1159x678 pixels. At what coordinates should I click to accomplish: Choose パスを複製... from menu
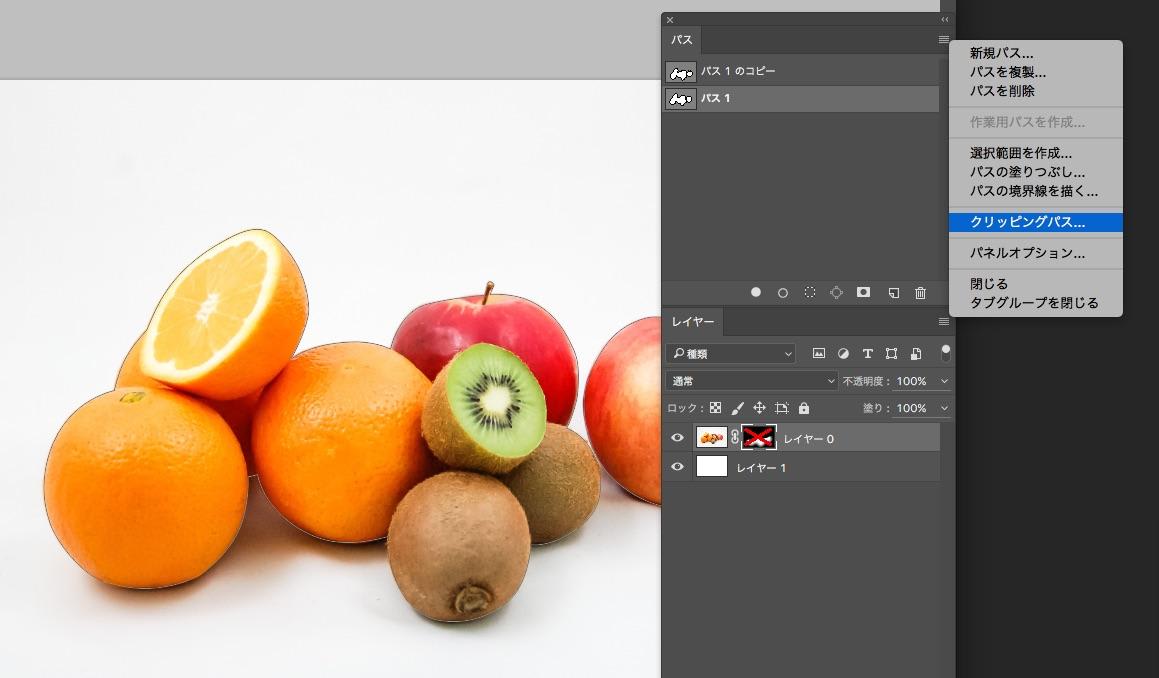click(x=1007, y=72)
